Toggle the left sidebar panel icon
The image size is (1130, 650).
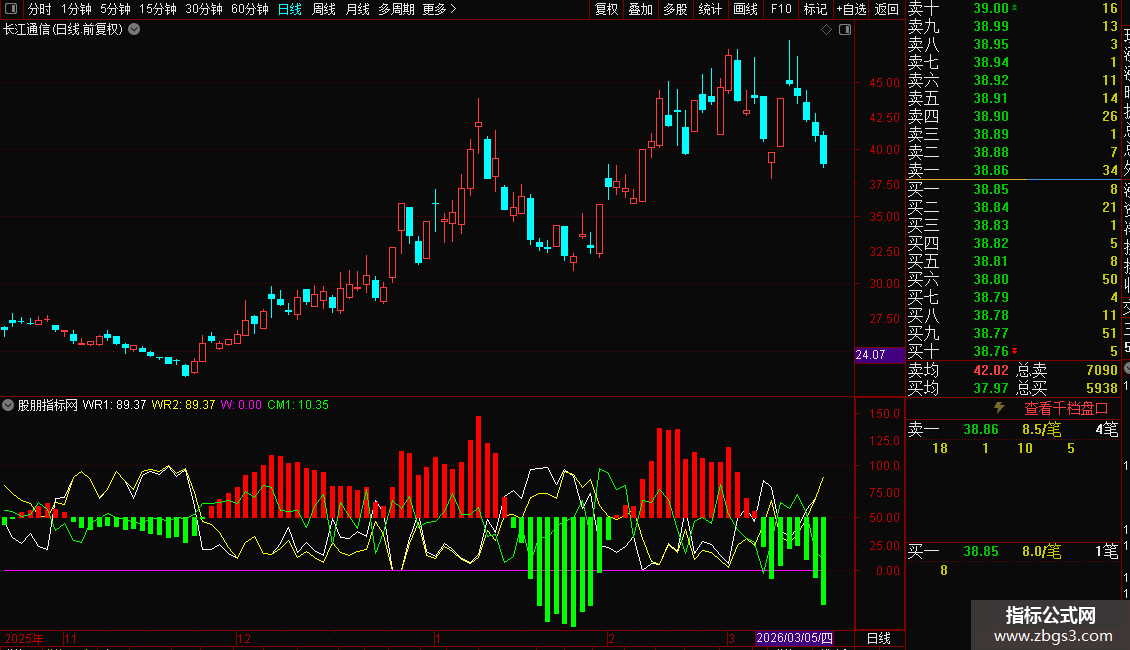point(11,9)
